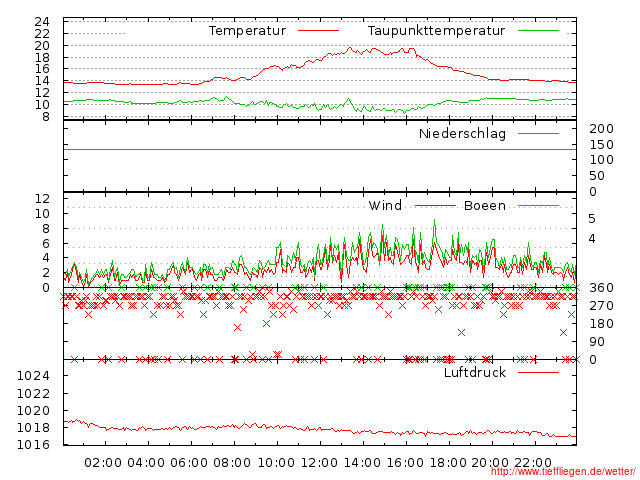Click the 360 wind direction axis value
The height and width of the screenshot is (480, 640).
tap(601, 288)
